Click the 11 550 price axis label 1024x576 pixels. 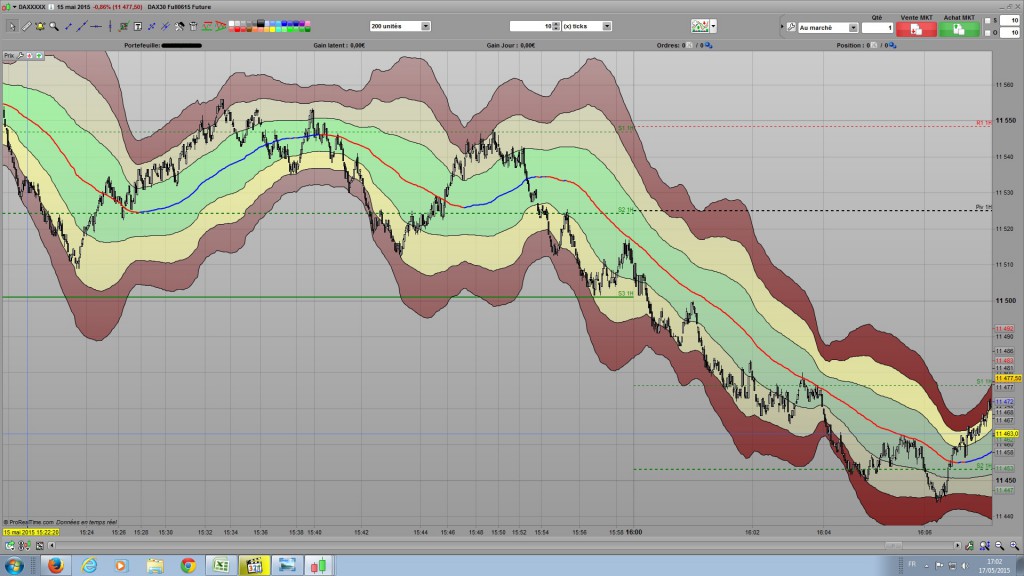click(1006, 120)
